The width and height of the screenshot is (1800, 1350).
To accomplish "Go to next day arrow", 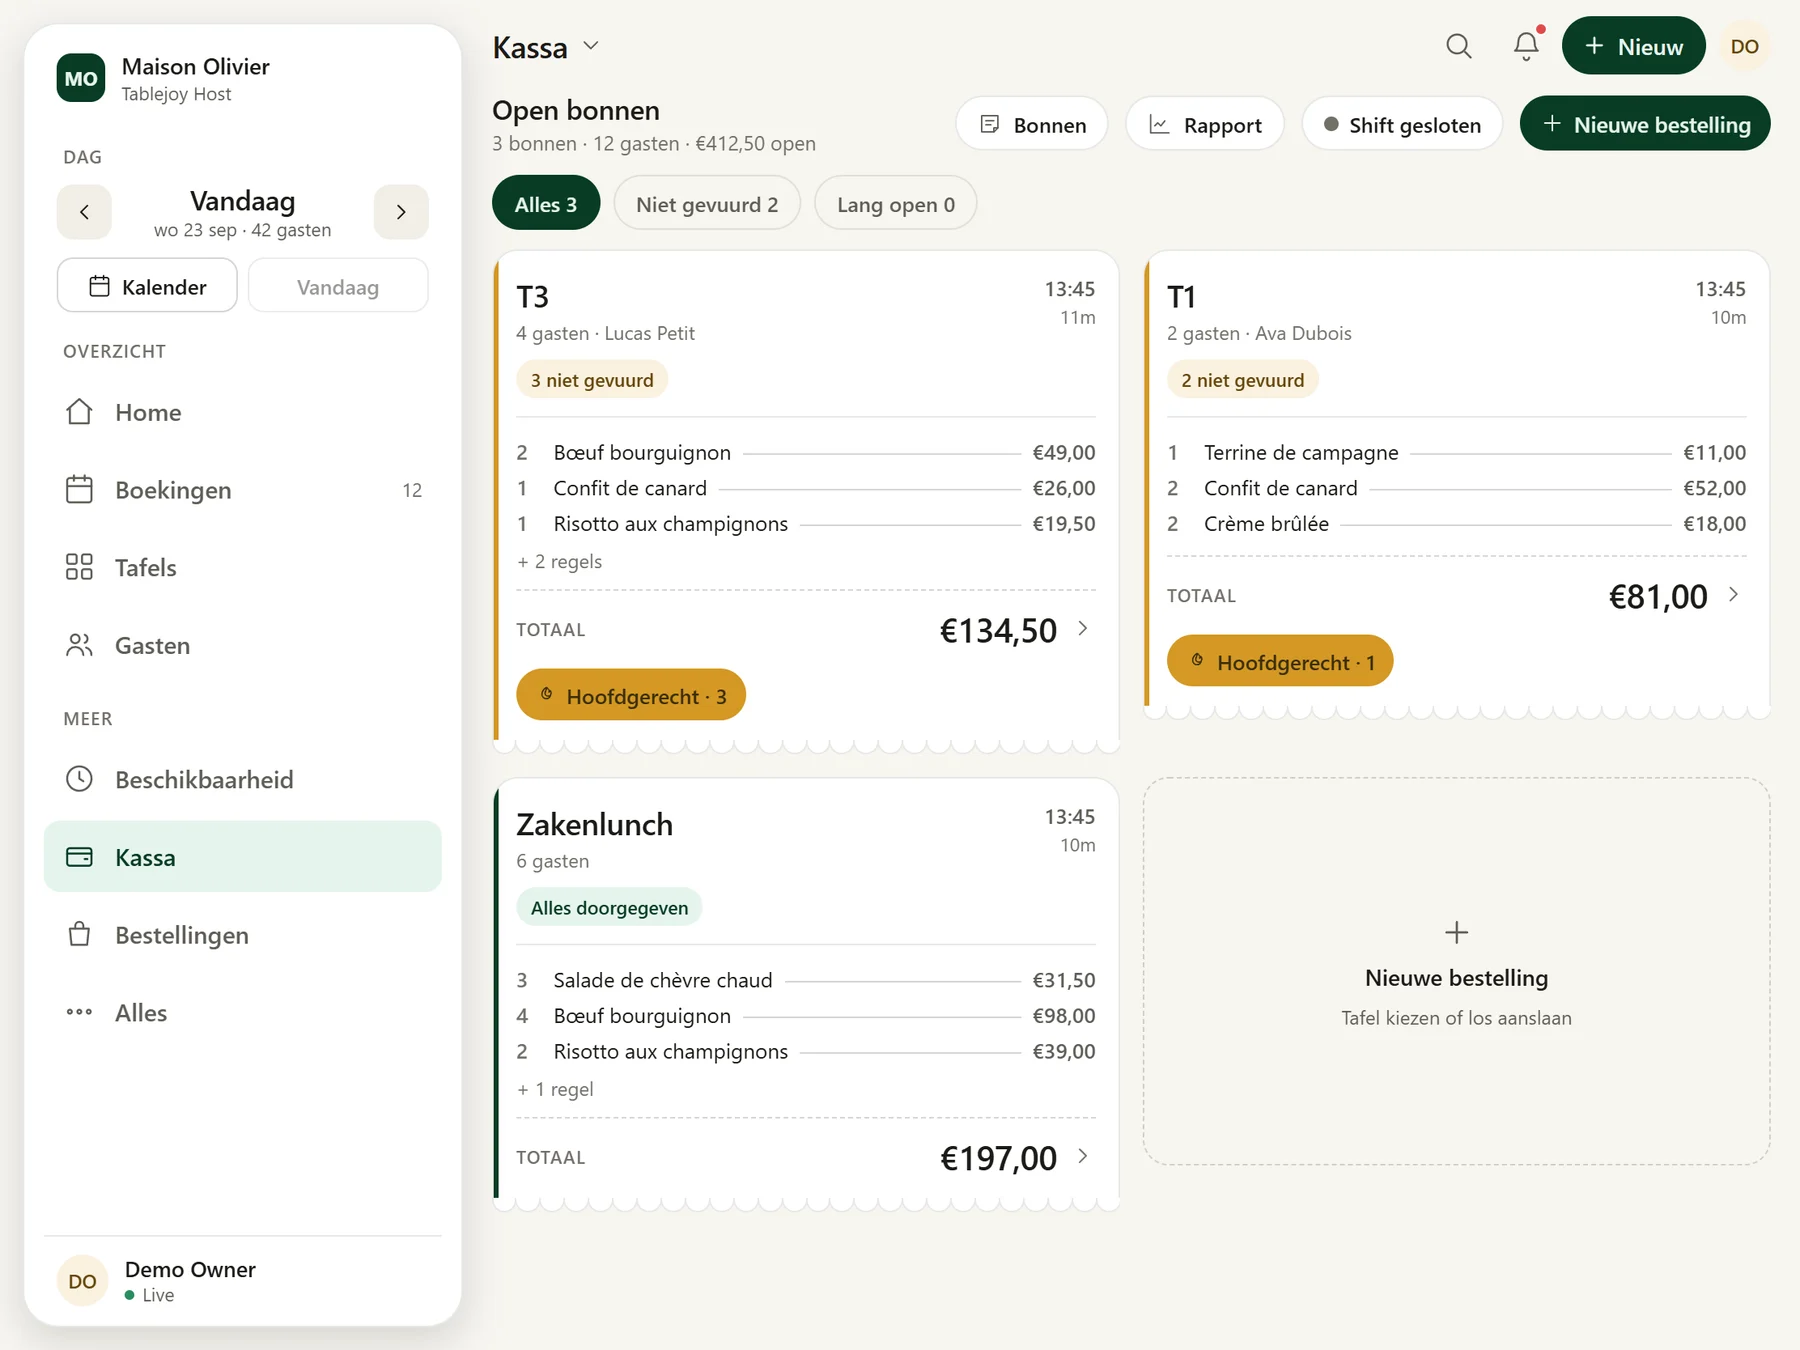I will (401, 212).
